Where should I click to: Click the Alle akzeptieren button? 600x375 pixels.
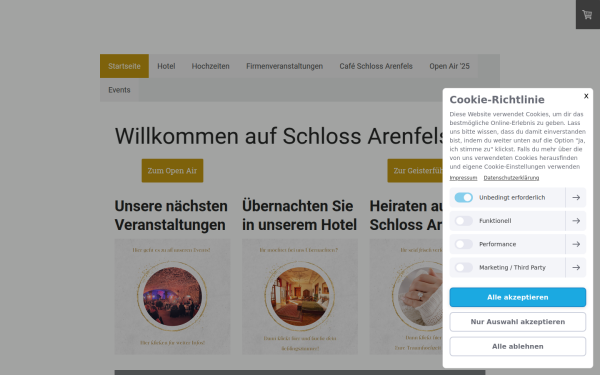(517, 297)
